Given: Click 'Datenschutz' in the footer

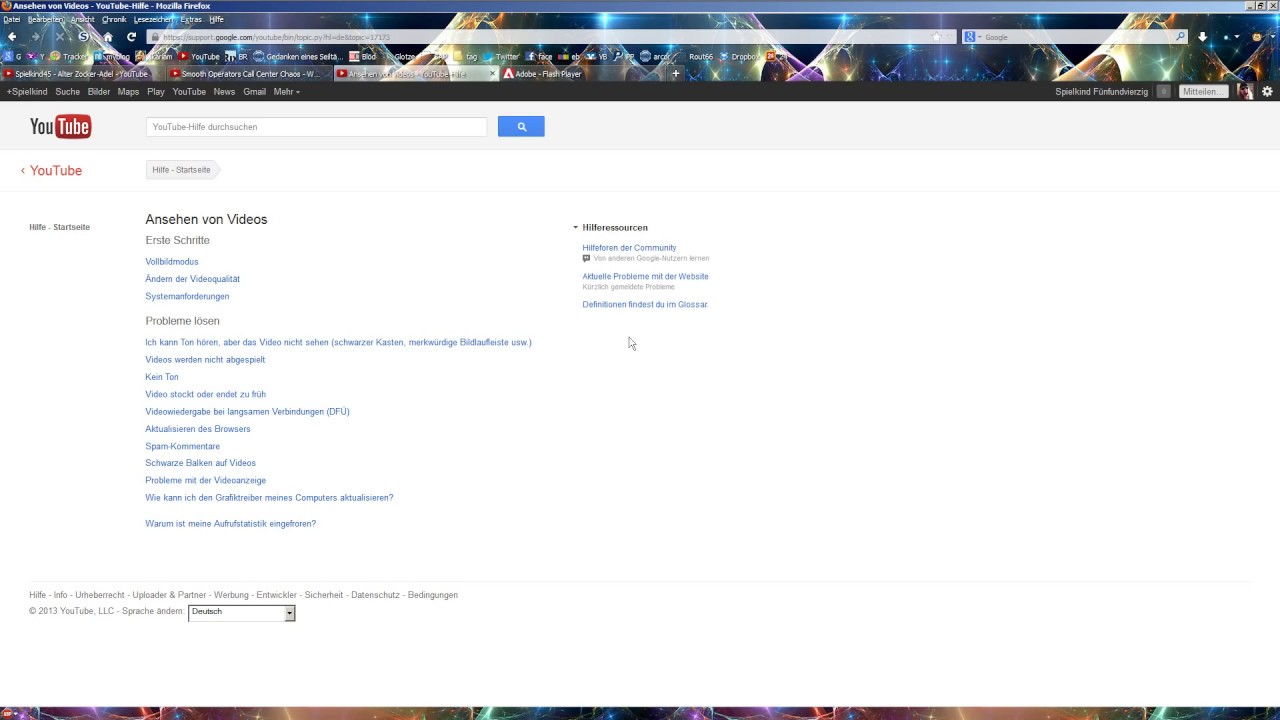Looking at the screenshot, I should (x=375, y=595).
